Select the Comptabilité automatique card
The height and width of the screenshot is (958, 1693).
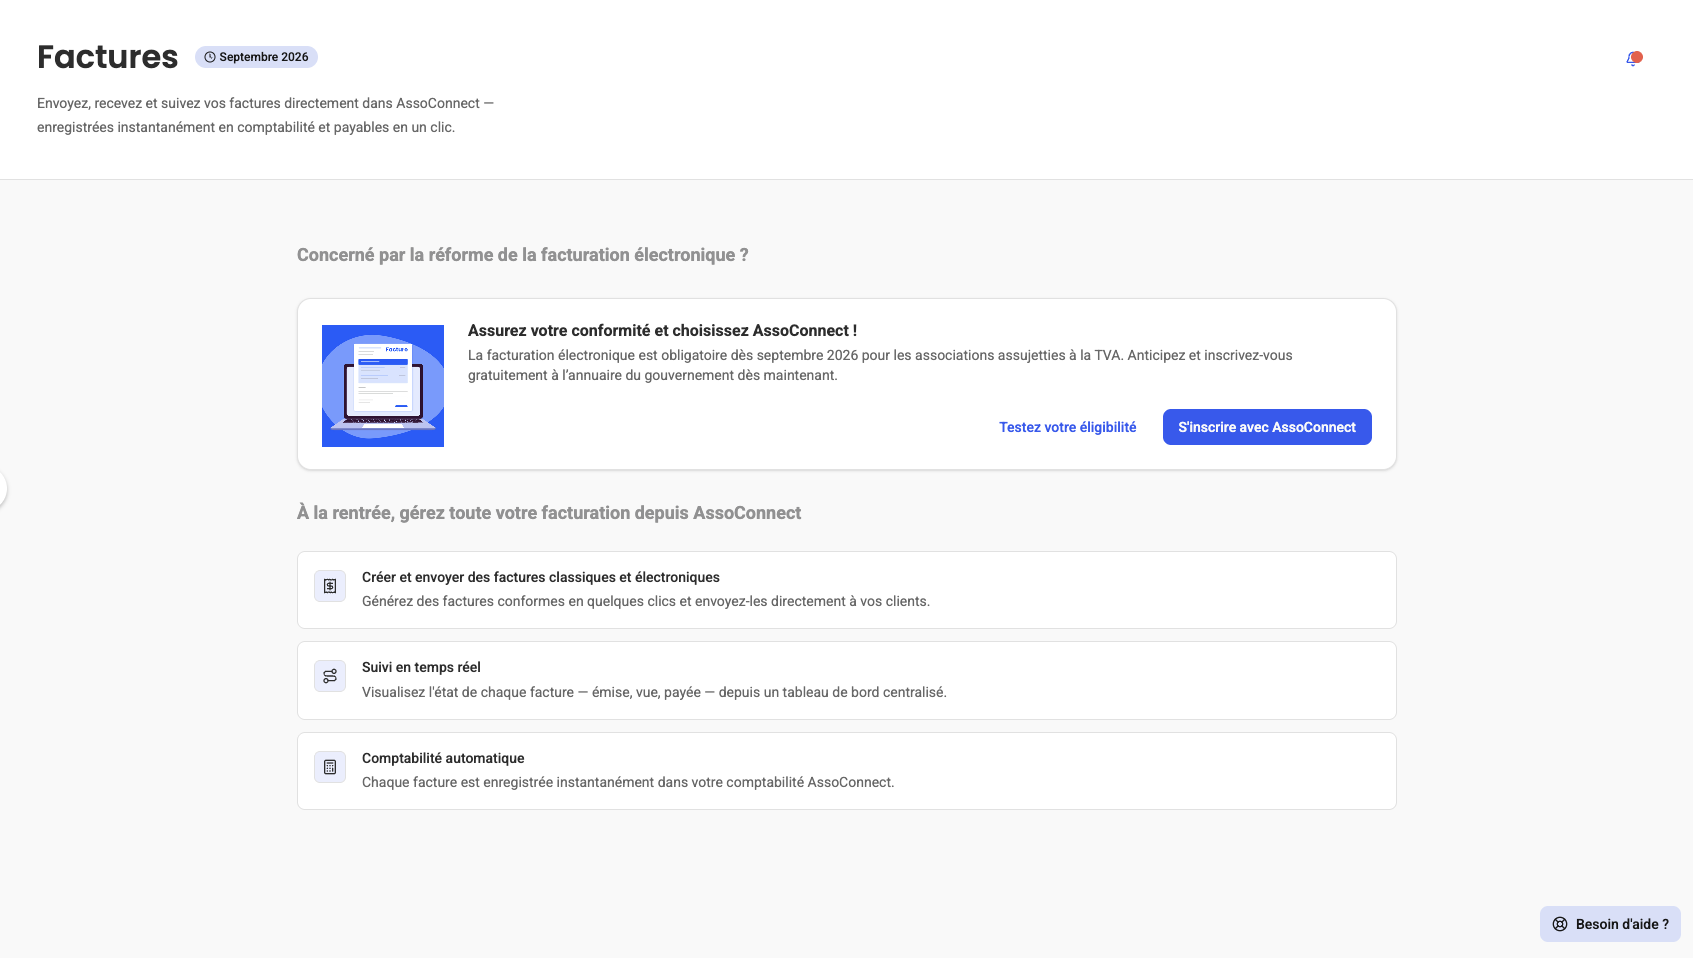point(846,771)
